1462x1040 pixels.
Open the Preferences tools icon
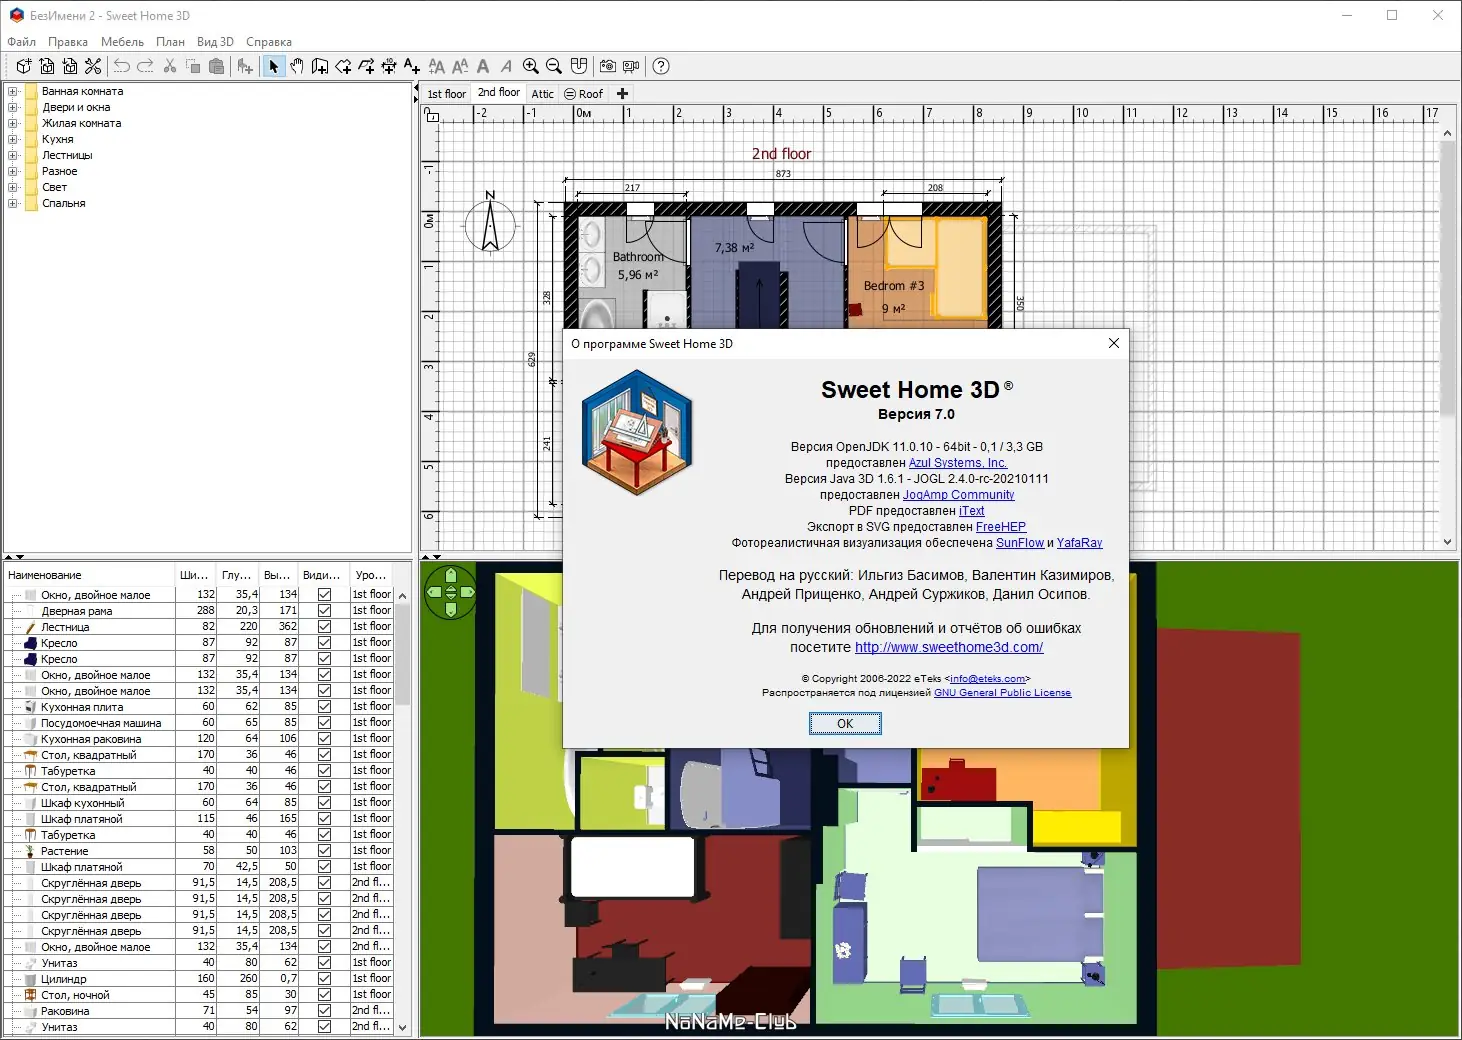(93, 66)
